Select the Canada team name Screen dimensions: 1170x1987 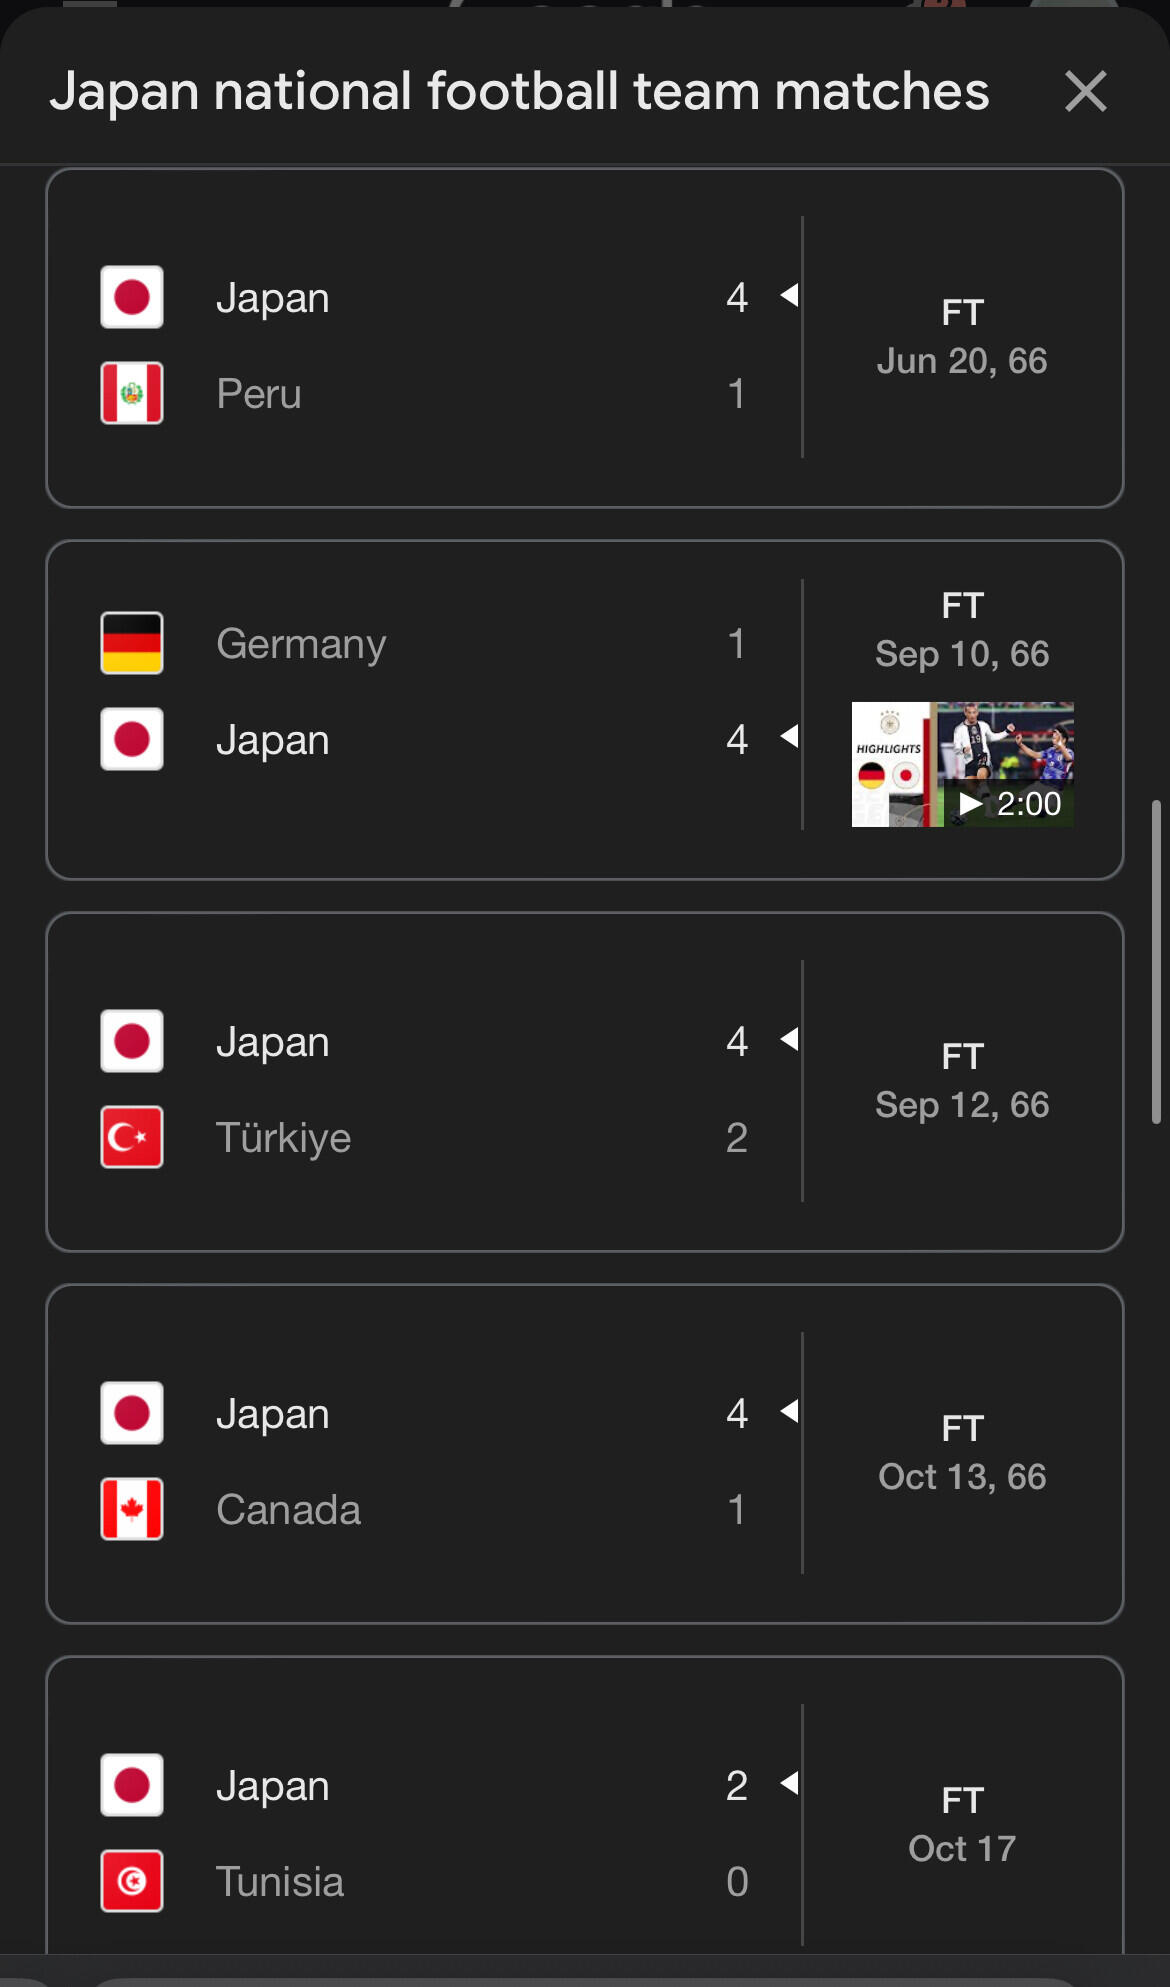288,1510
